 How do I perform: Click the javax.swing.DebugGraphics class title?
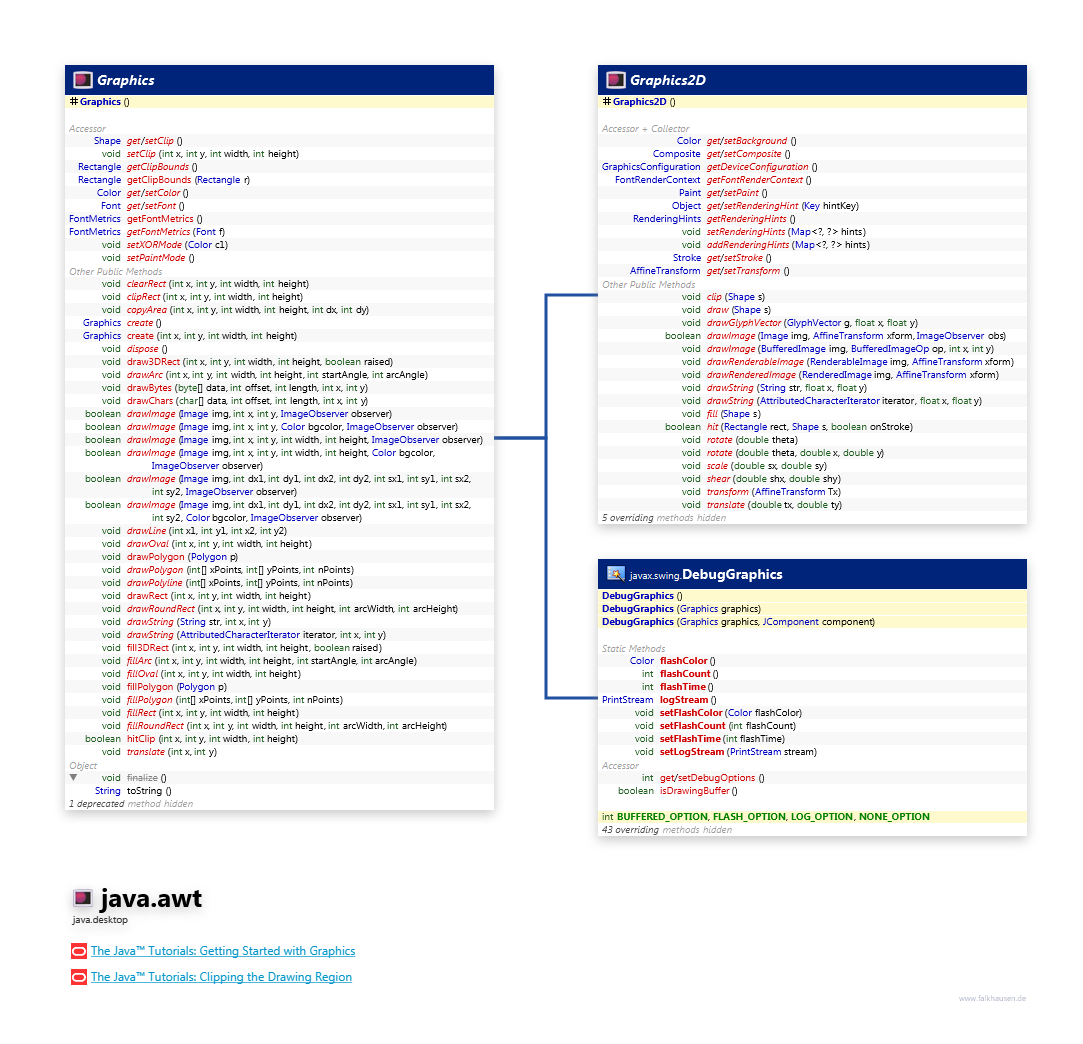[x=706, y=574]
